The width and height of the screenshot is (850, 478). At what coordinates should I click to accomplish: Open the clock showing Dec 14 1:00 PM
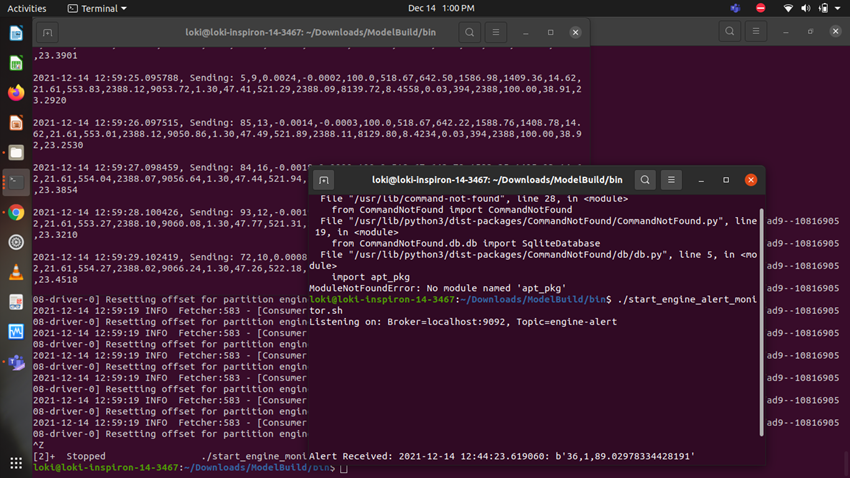click(x=441, y=8)
